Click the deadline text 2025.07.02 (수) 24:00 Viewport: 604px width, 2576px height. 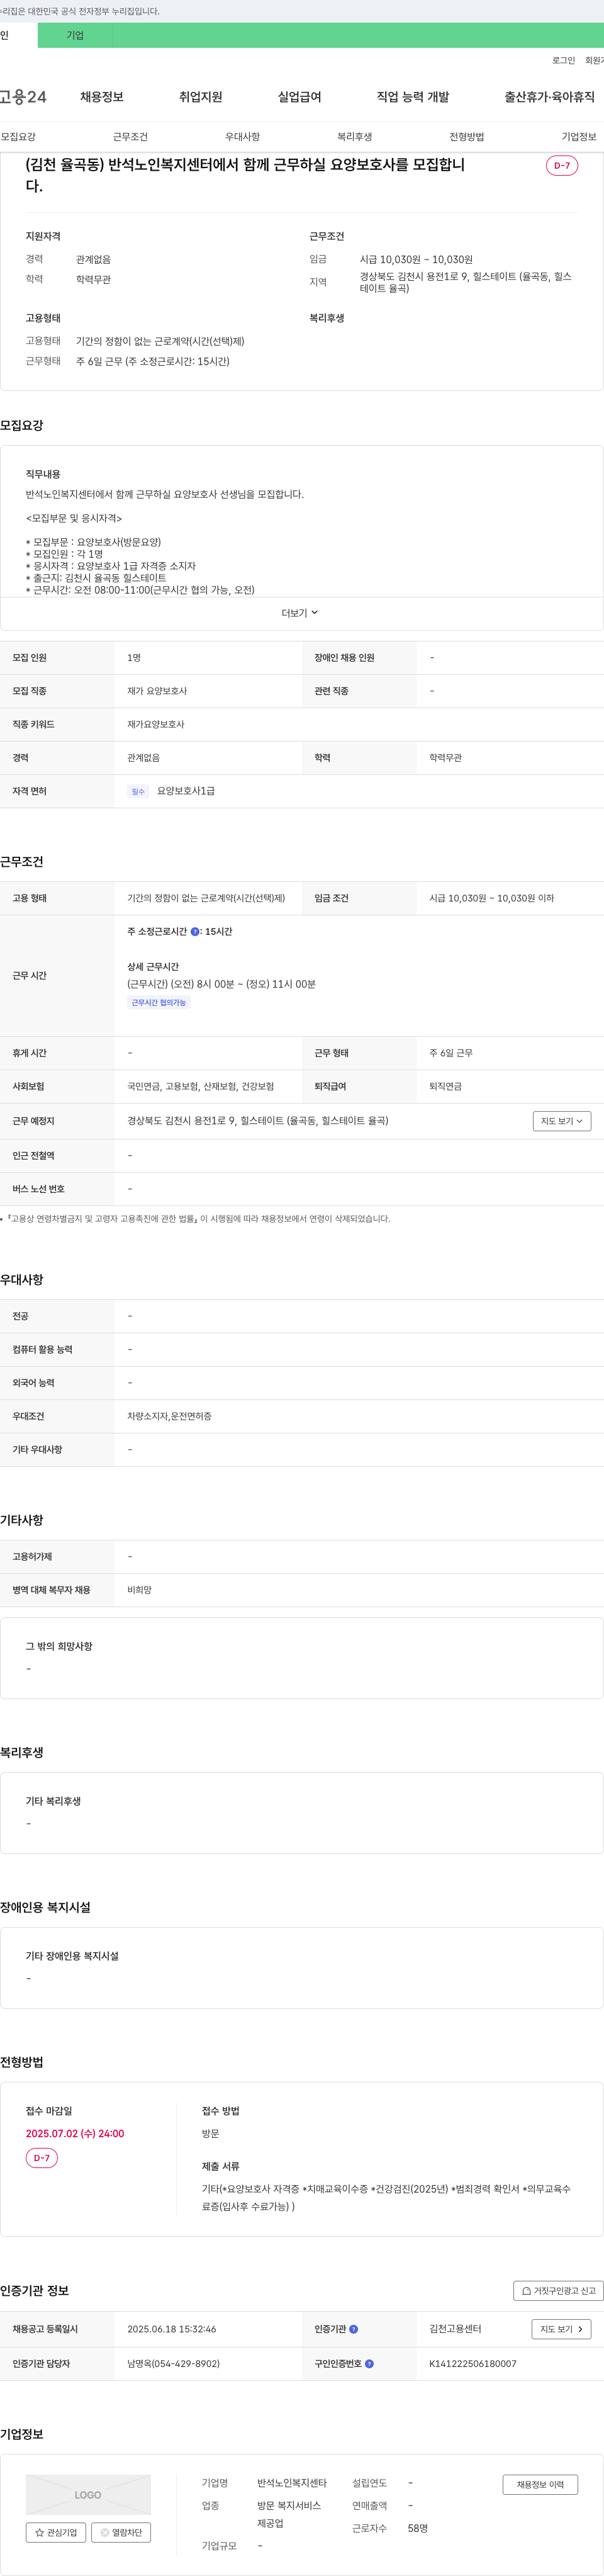click(x=75, y=2133)
